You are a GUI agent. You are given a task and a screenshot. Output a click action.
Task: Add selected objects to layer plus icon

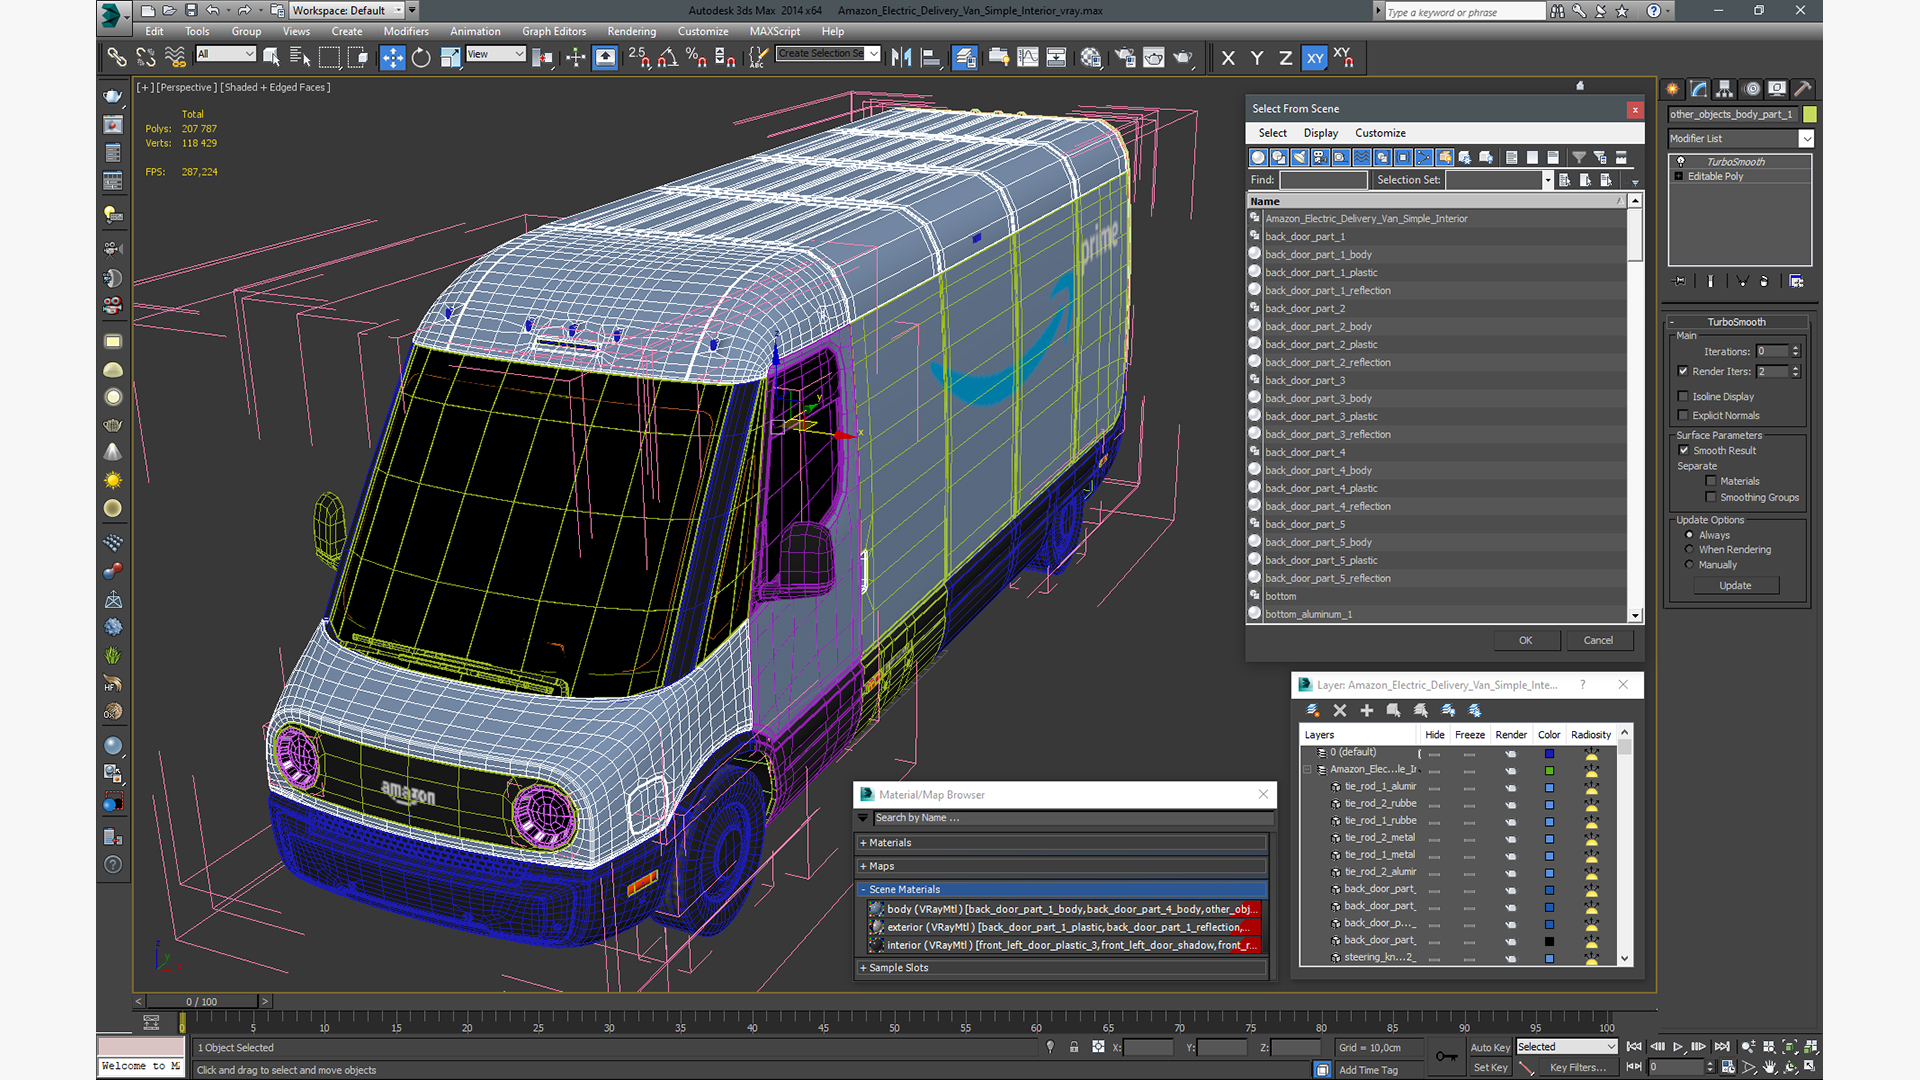1367,710
